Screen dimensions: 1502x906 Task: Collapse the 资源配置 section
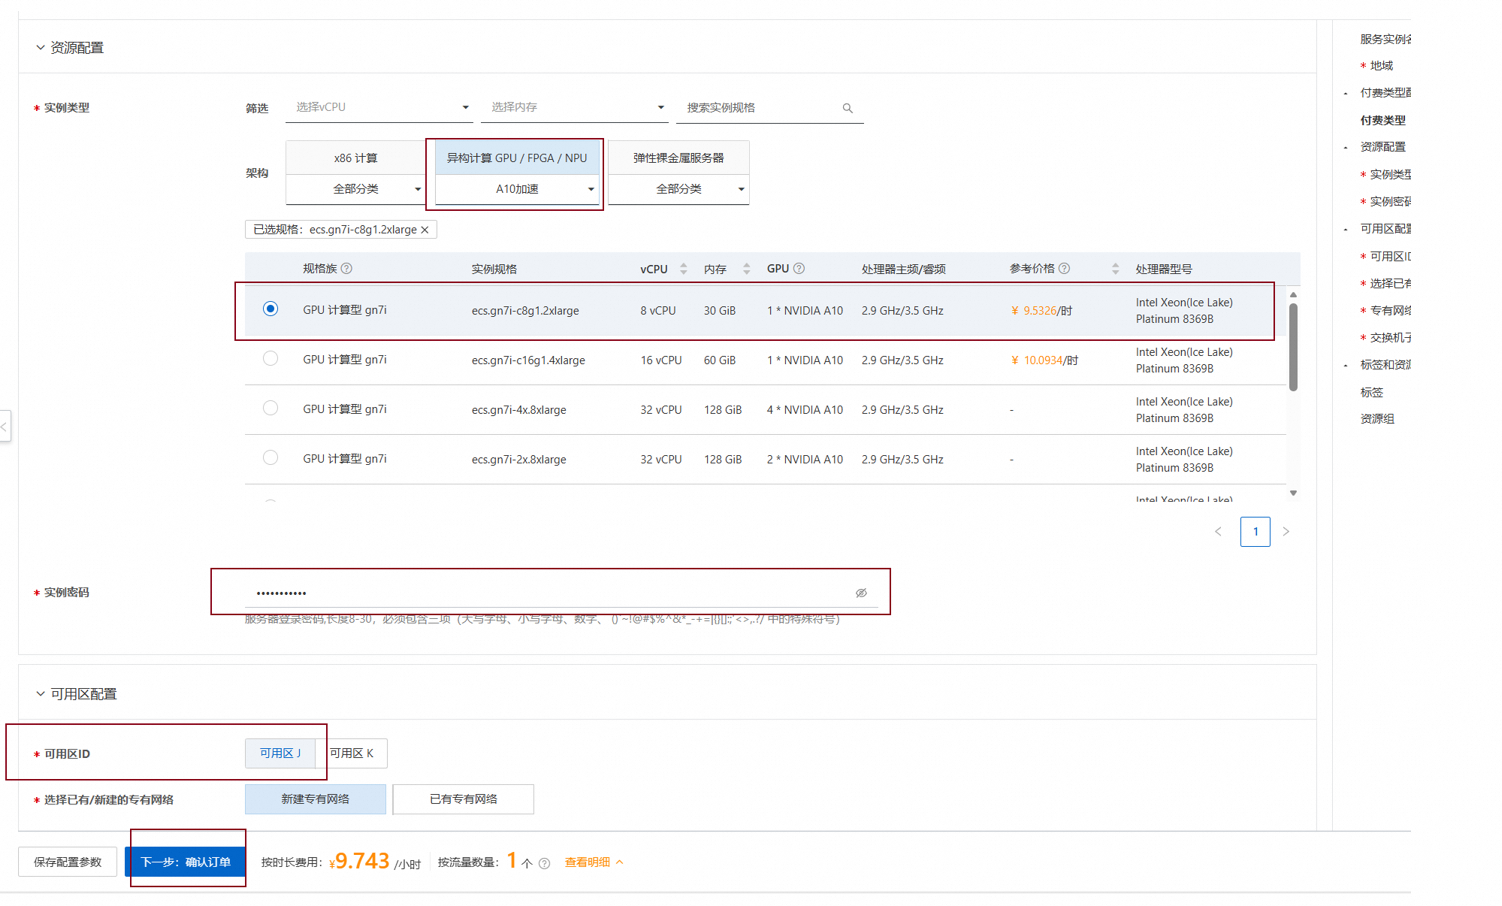click(40, 48)
